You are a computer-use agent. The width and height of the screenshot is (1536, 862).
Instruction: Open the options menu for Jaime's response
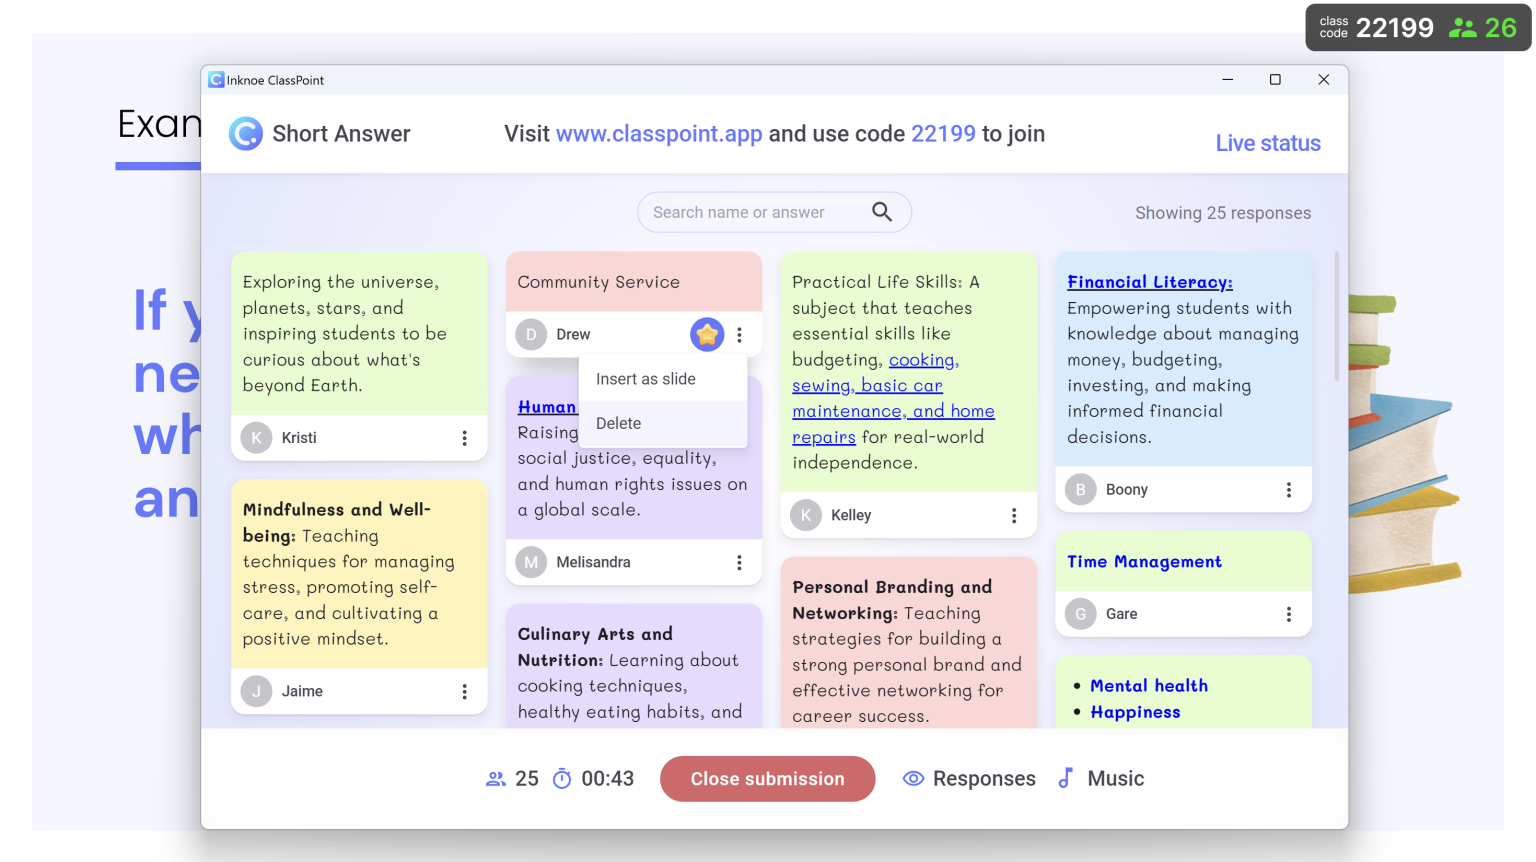(463, 691)
